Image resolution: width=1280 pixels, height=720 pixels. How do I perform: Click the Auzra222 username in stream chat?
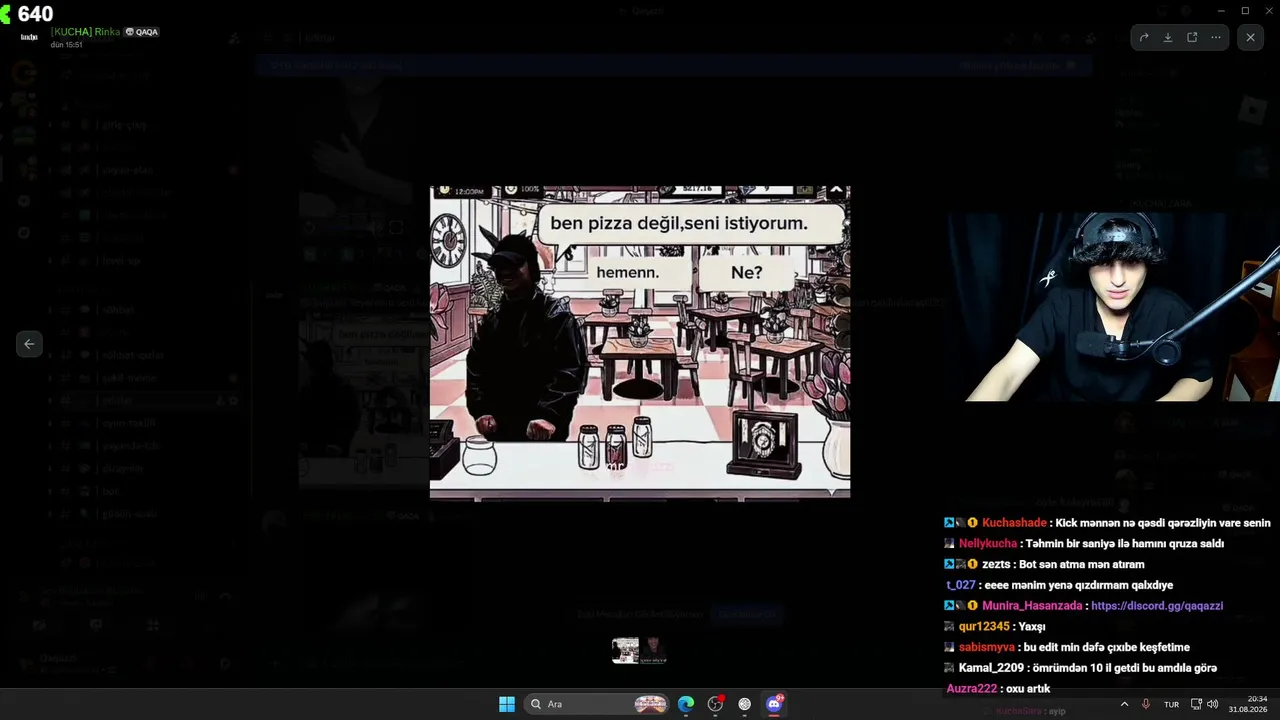pyautogui.click(x=971, y=689)
